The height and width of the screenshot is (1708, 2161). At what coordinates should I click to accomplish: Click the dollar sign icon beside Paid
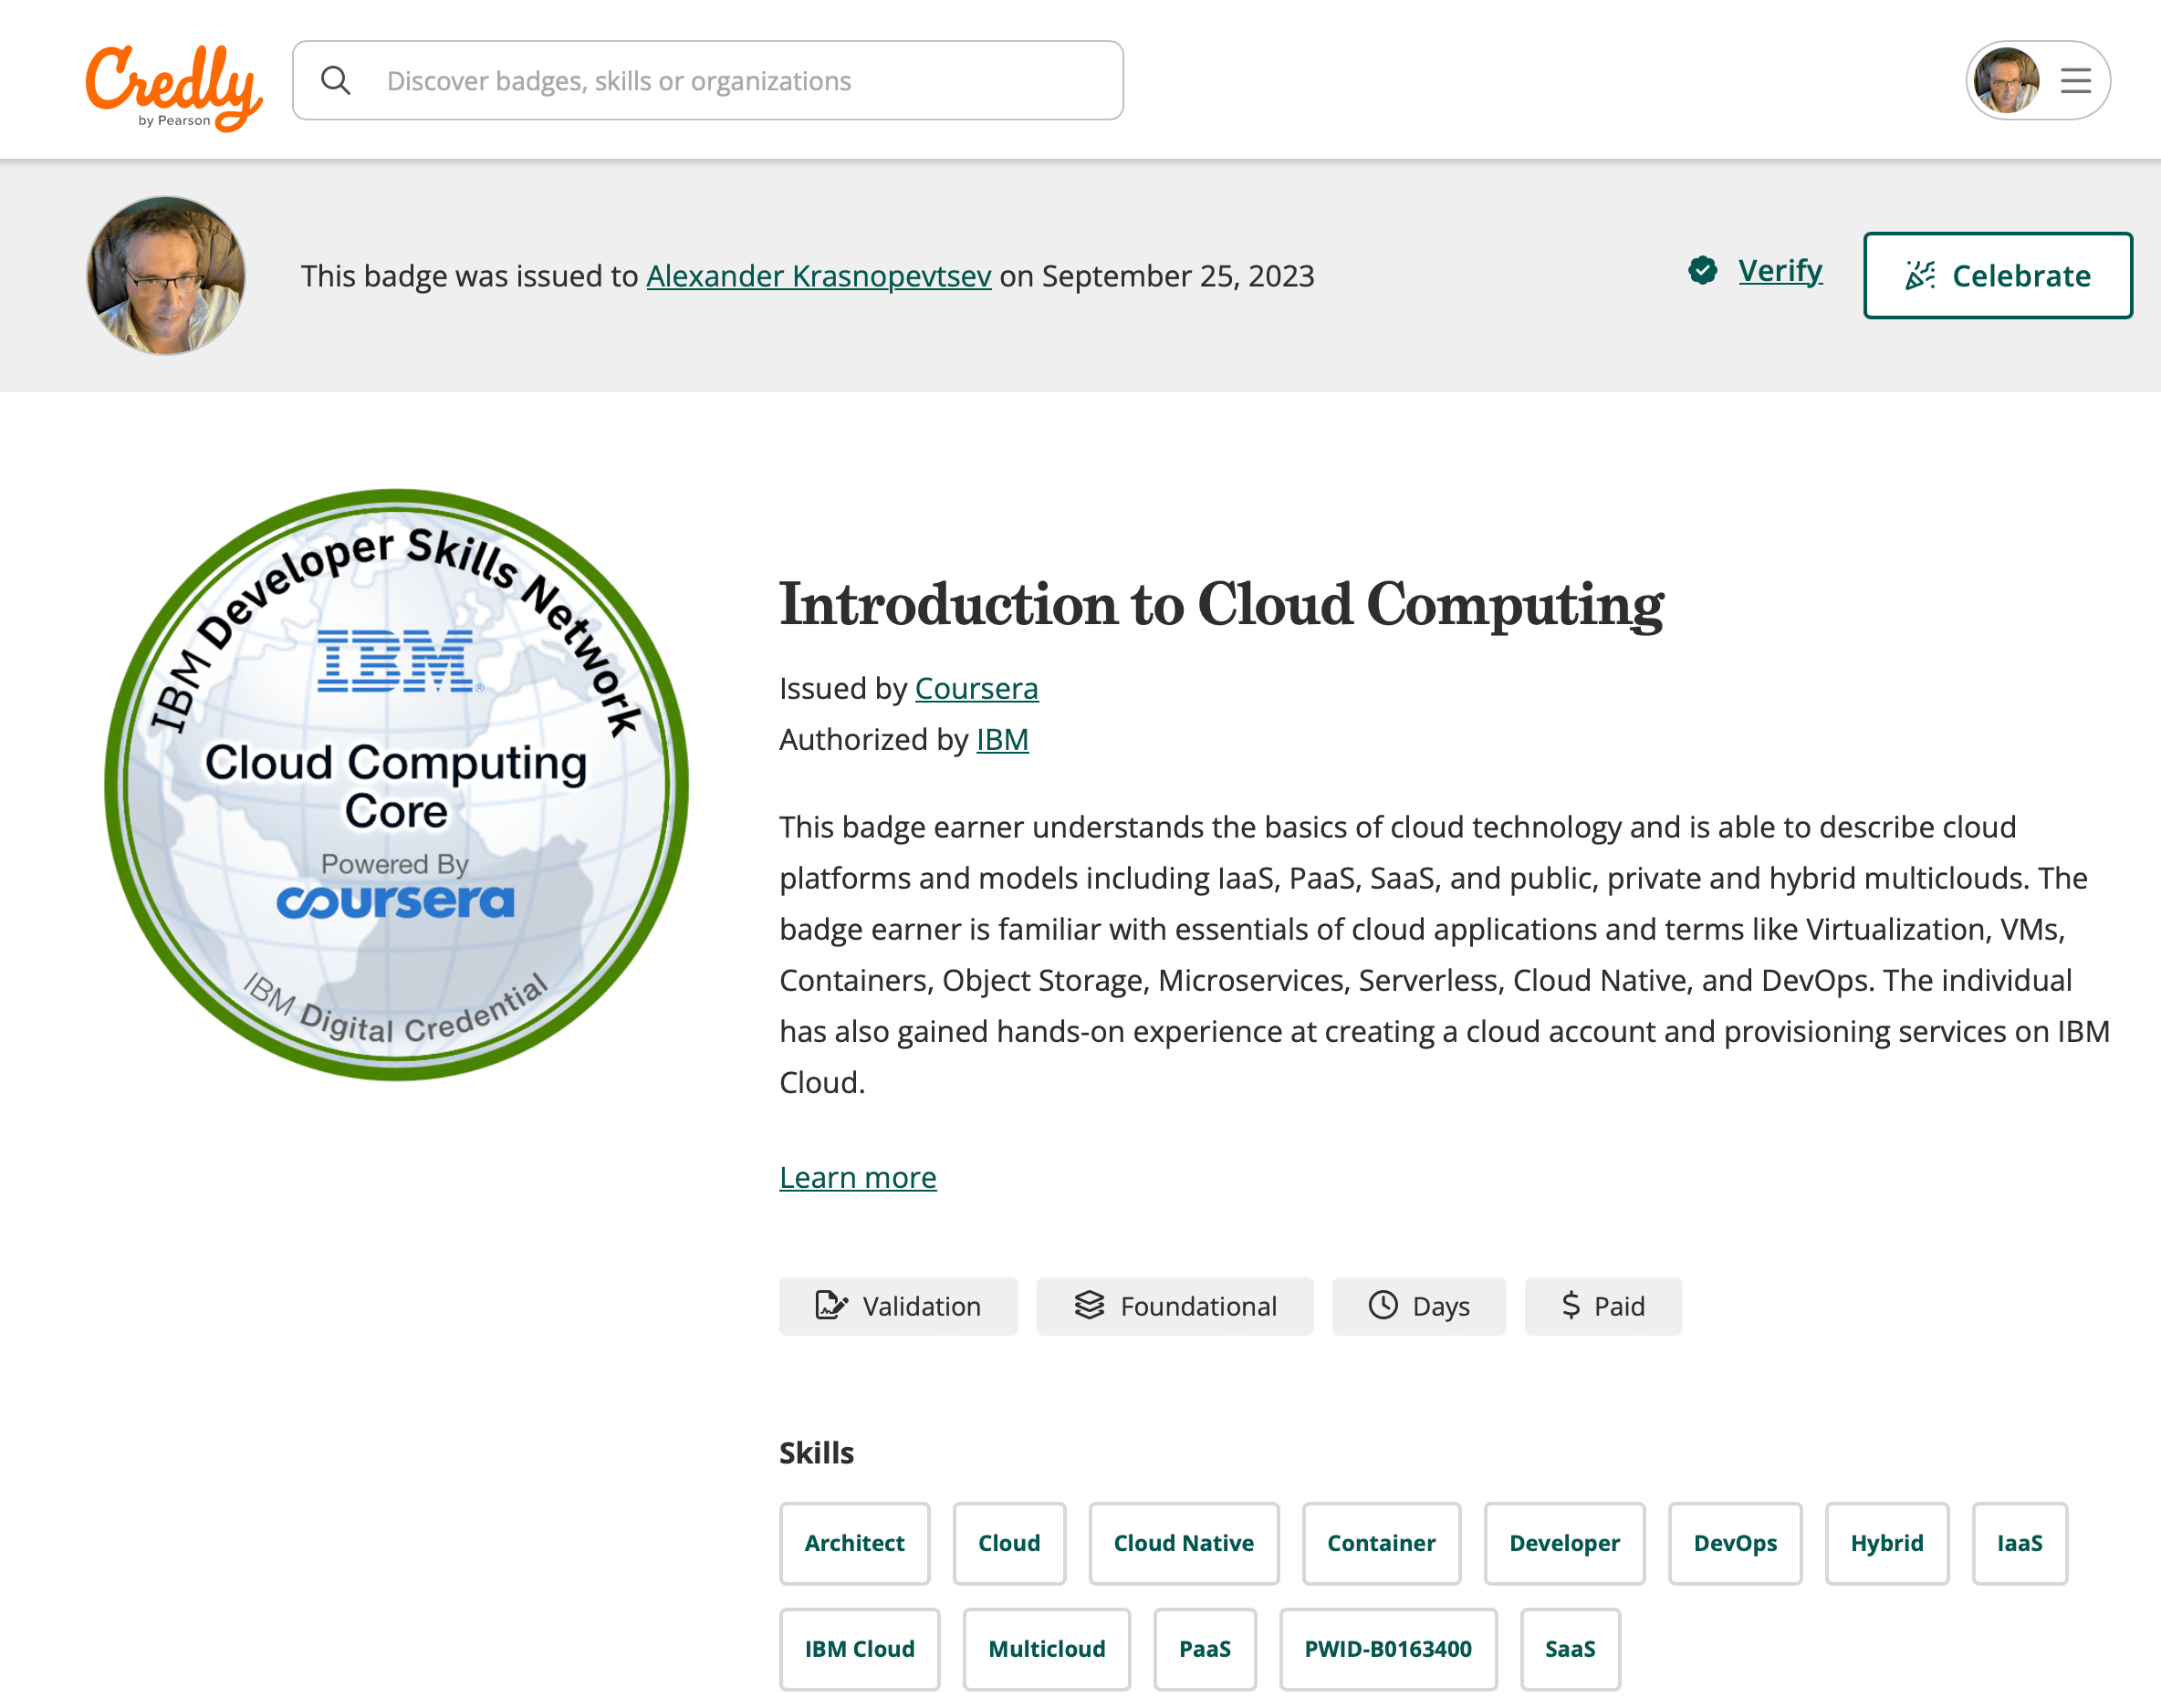click(1571, 1306)
